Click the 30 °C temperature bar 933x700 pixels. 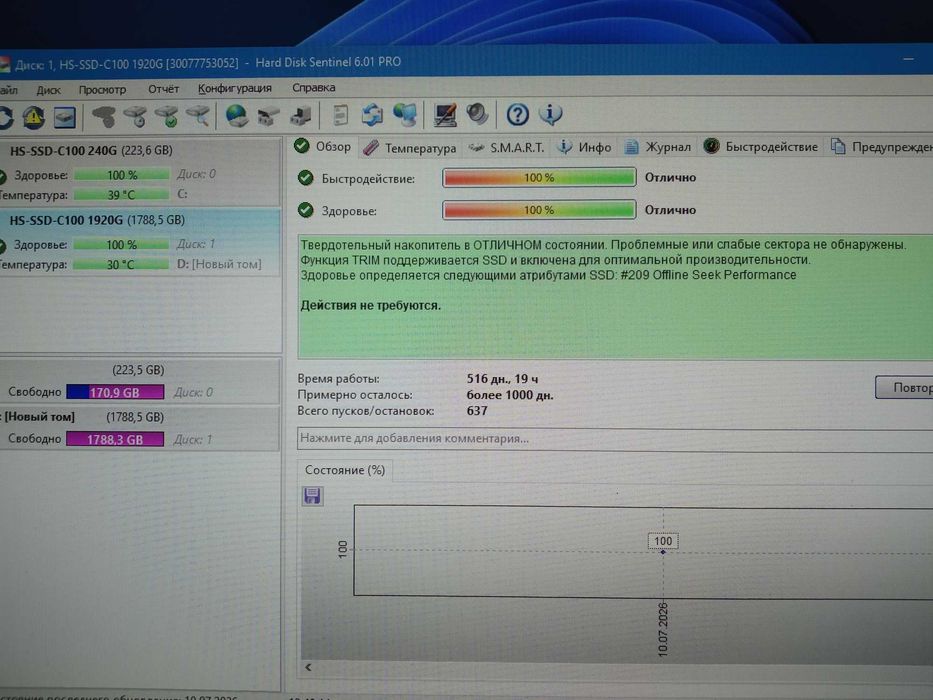tap(121, 264)
